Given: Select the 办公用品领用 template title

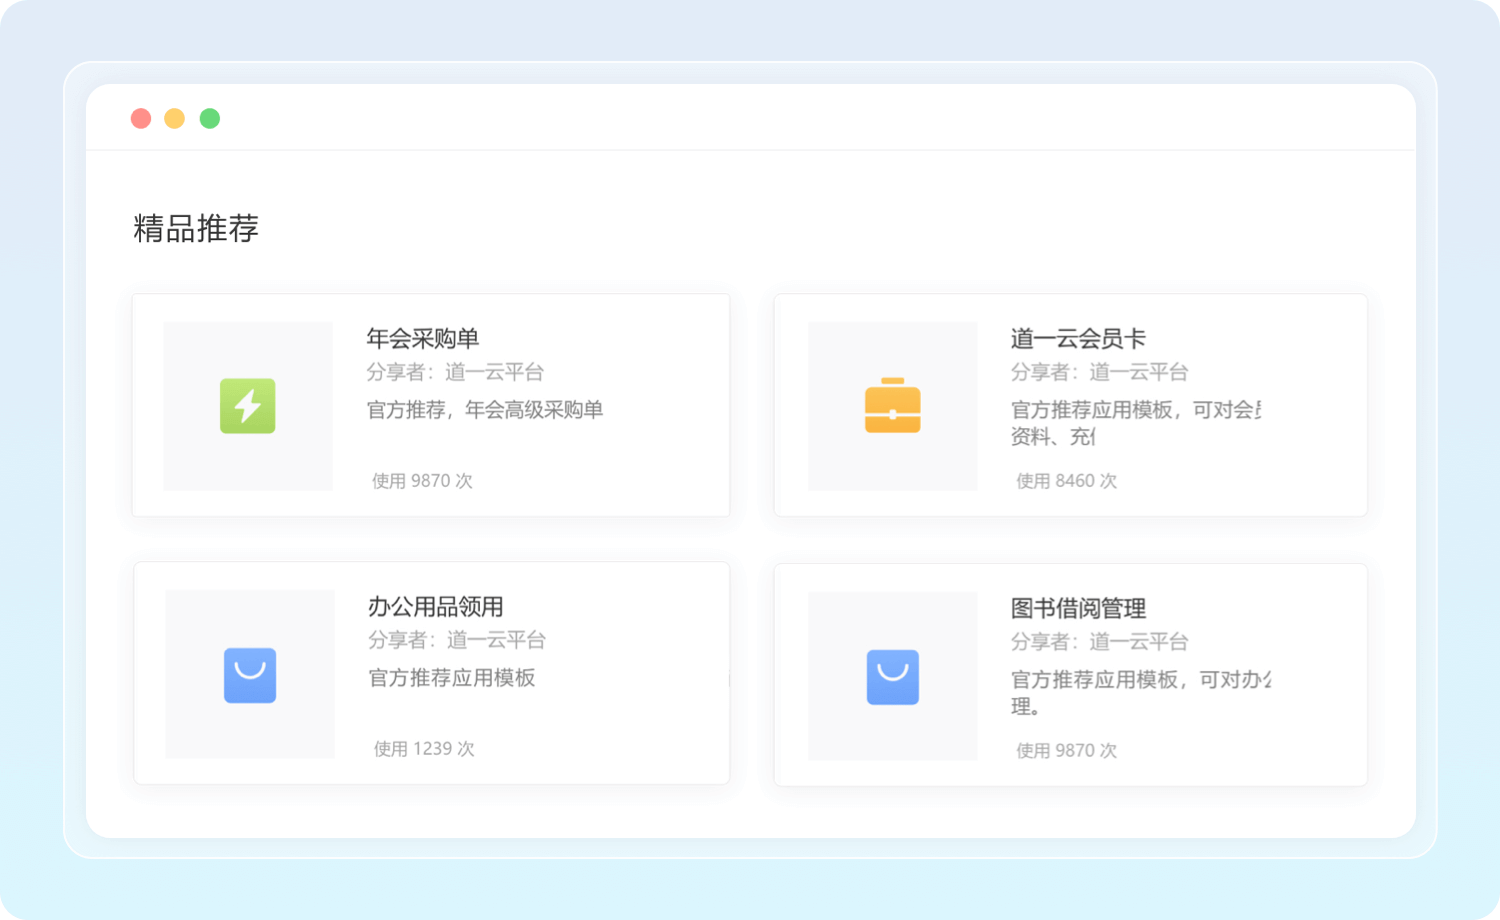Looking at the screenshot, I should click(x=435, y=607).
